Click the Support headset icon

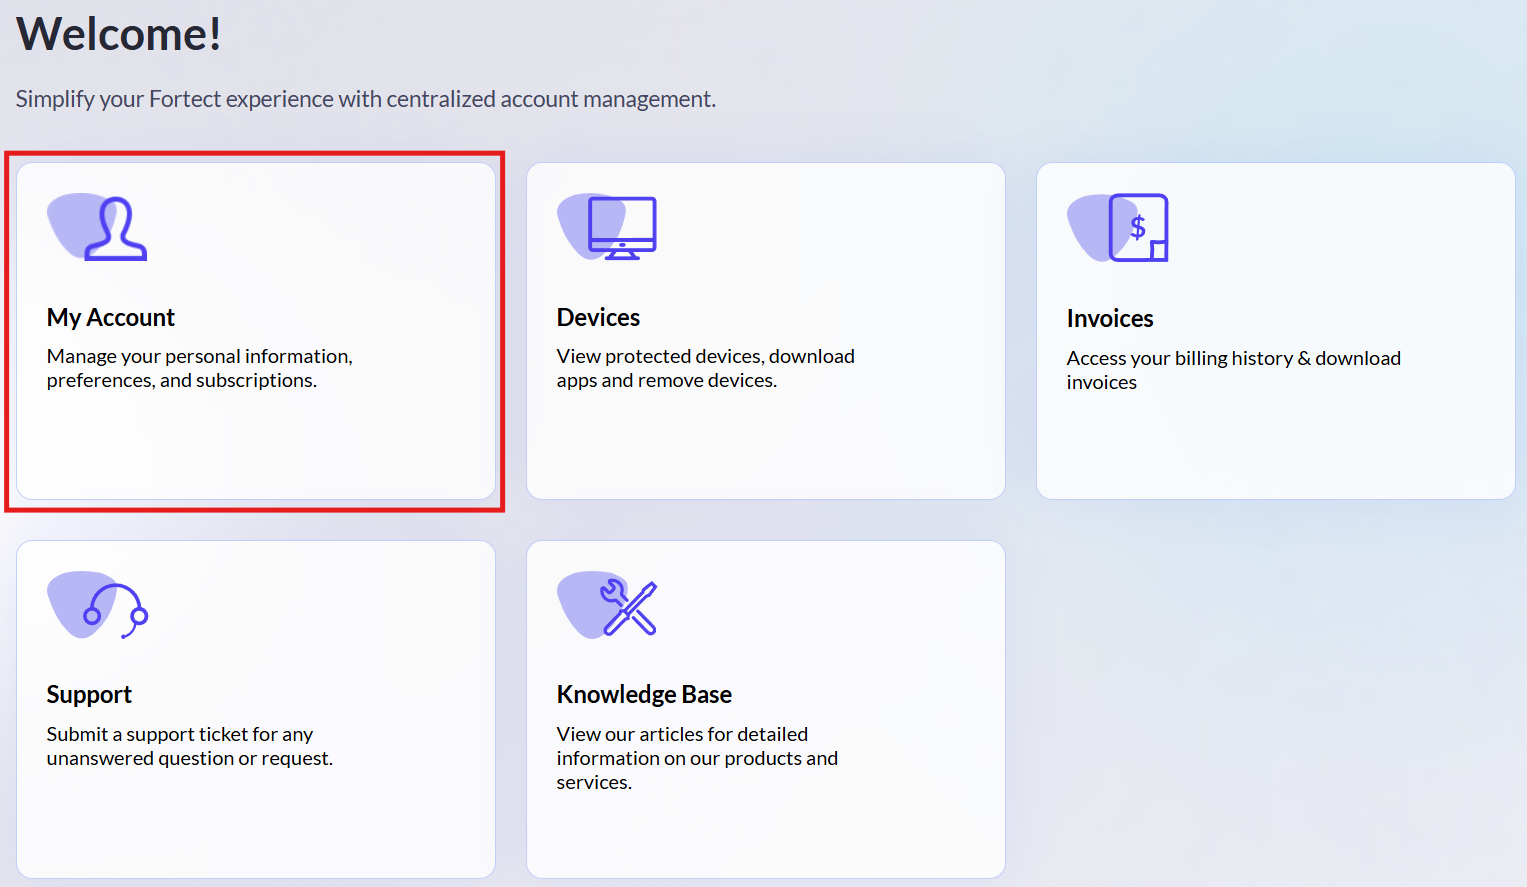(x=98, y=605)
